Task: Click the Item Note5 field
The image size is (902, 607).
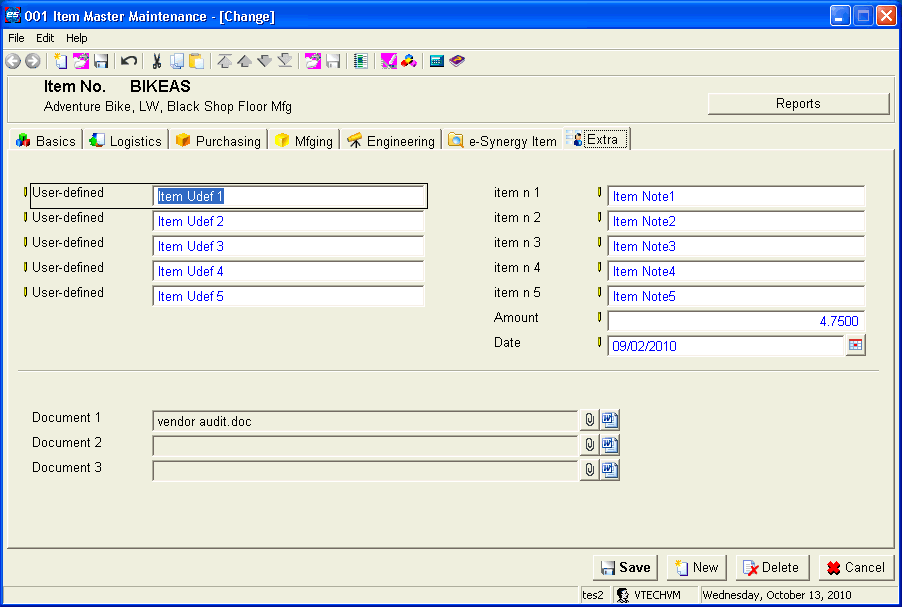Action: (736, 296)
